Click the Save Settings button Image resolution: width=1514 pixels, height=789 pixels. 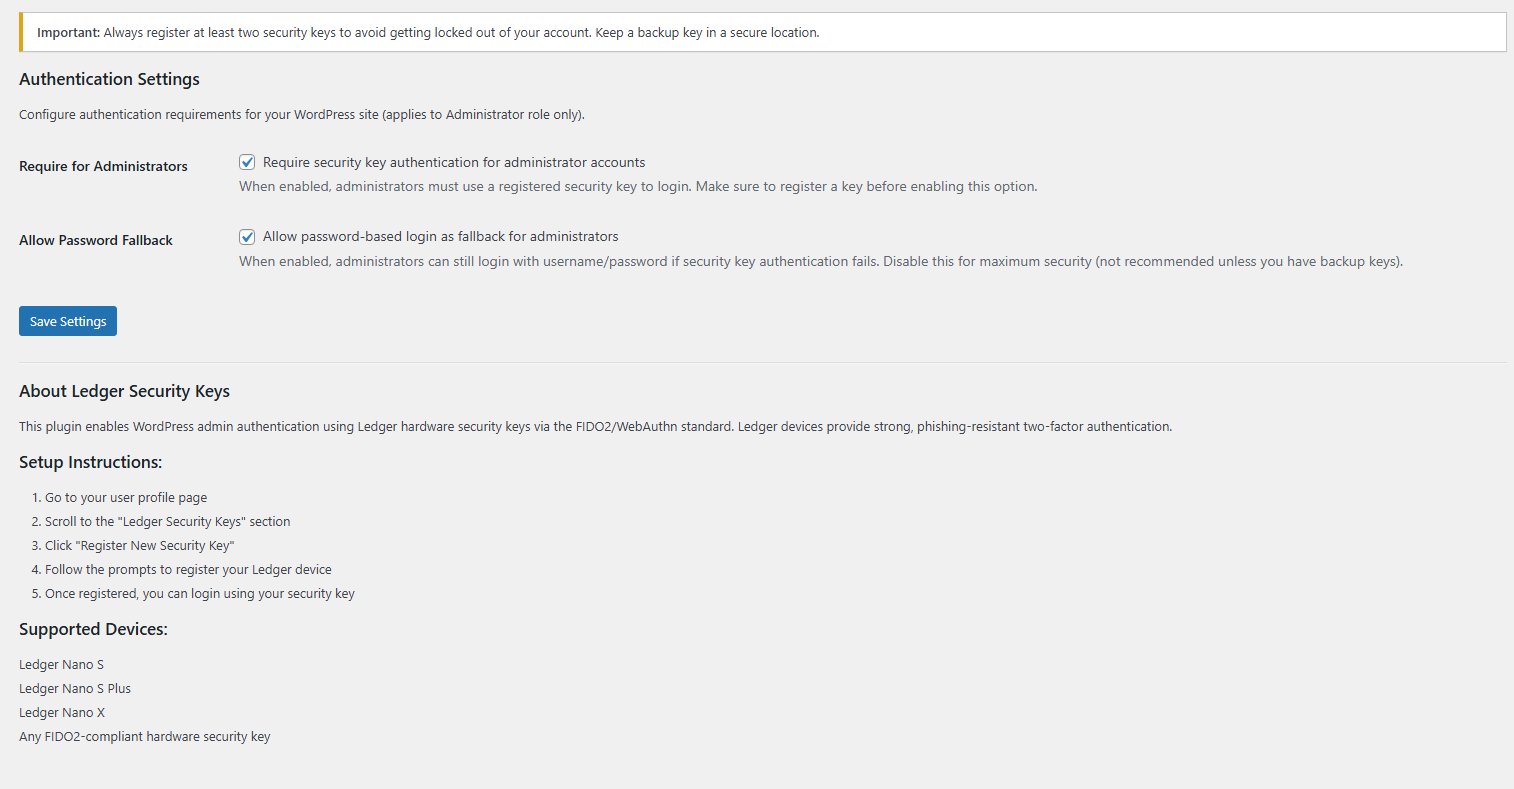point(68,321)
